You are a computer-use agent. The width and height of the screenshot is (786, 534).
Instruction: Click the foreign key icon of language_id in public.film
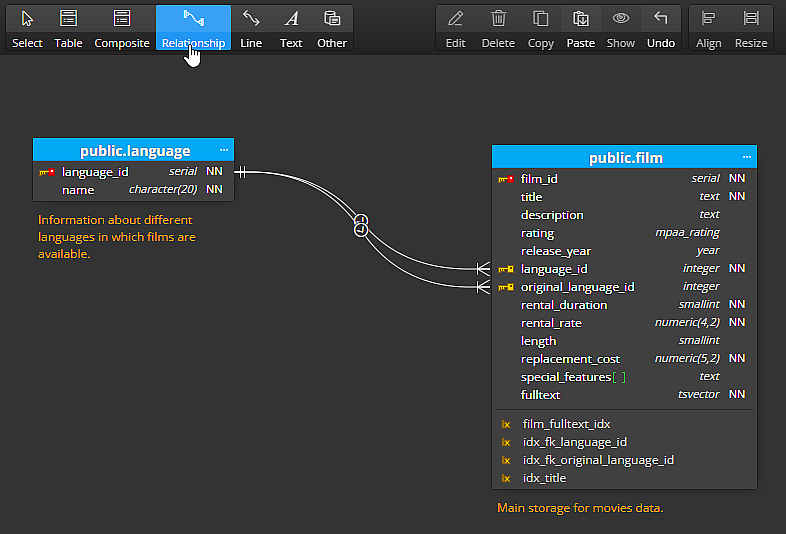(506, 269)
